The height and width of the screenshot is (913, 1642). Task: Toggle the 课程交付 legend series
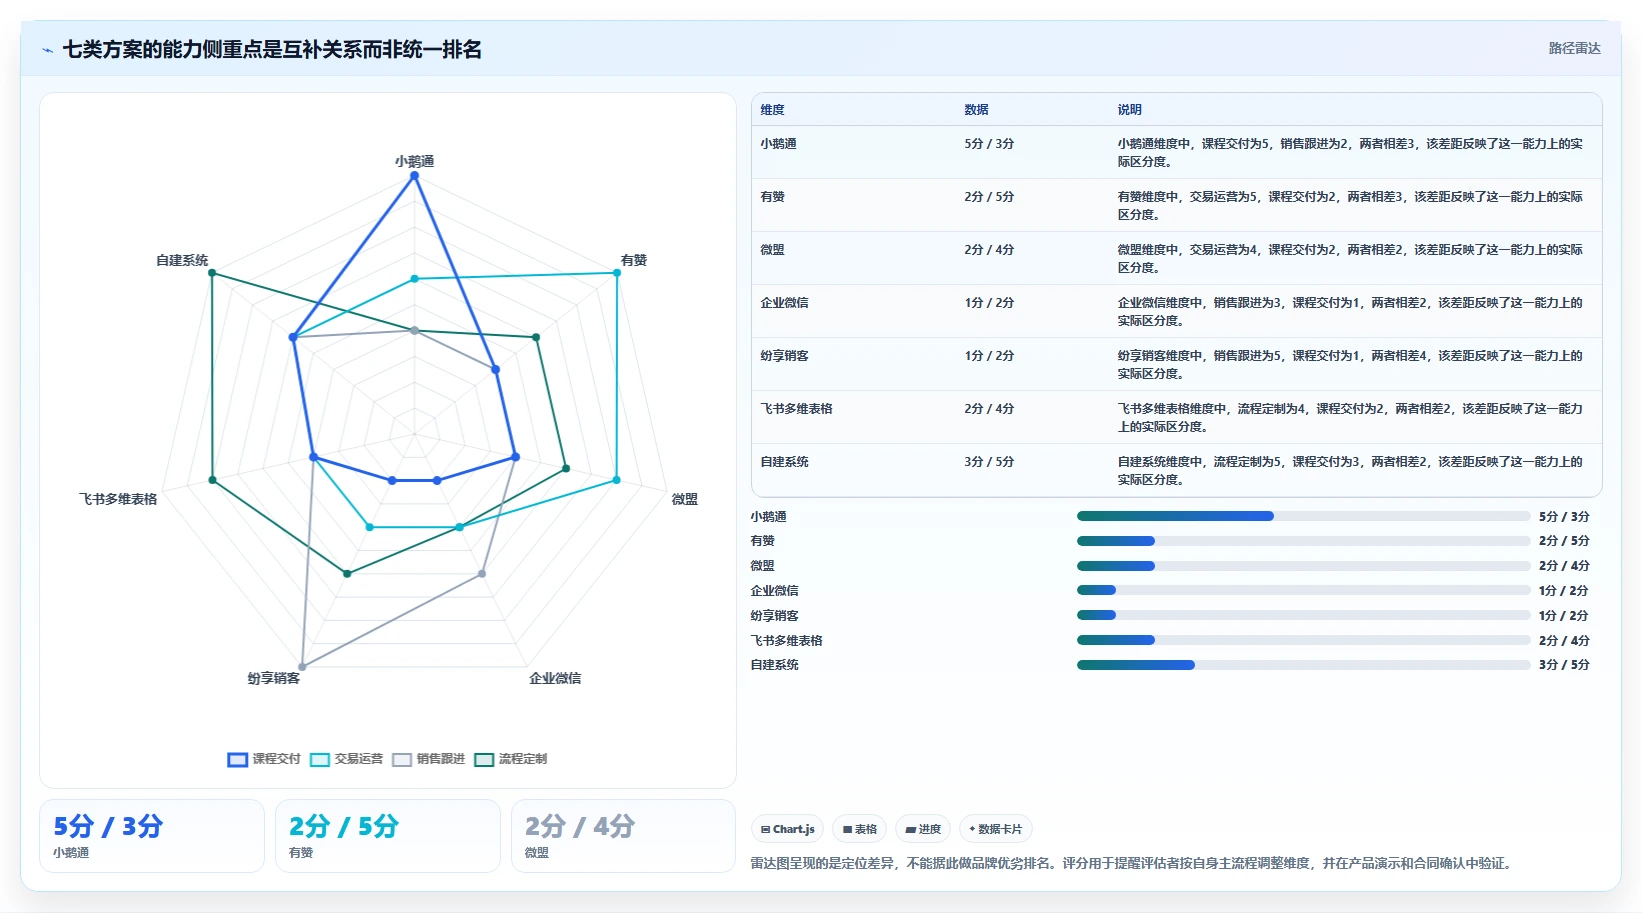[x=264, y=759]
